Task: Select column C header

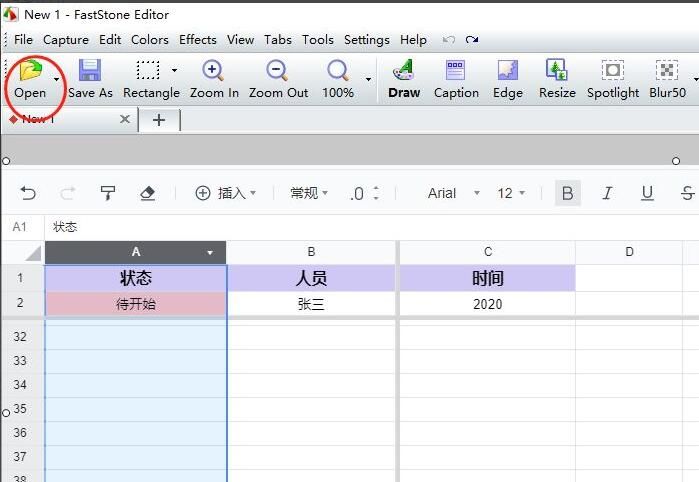Action: (x=488, y=252)
